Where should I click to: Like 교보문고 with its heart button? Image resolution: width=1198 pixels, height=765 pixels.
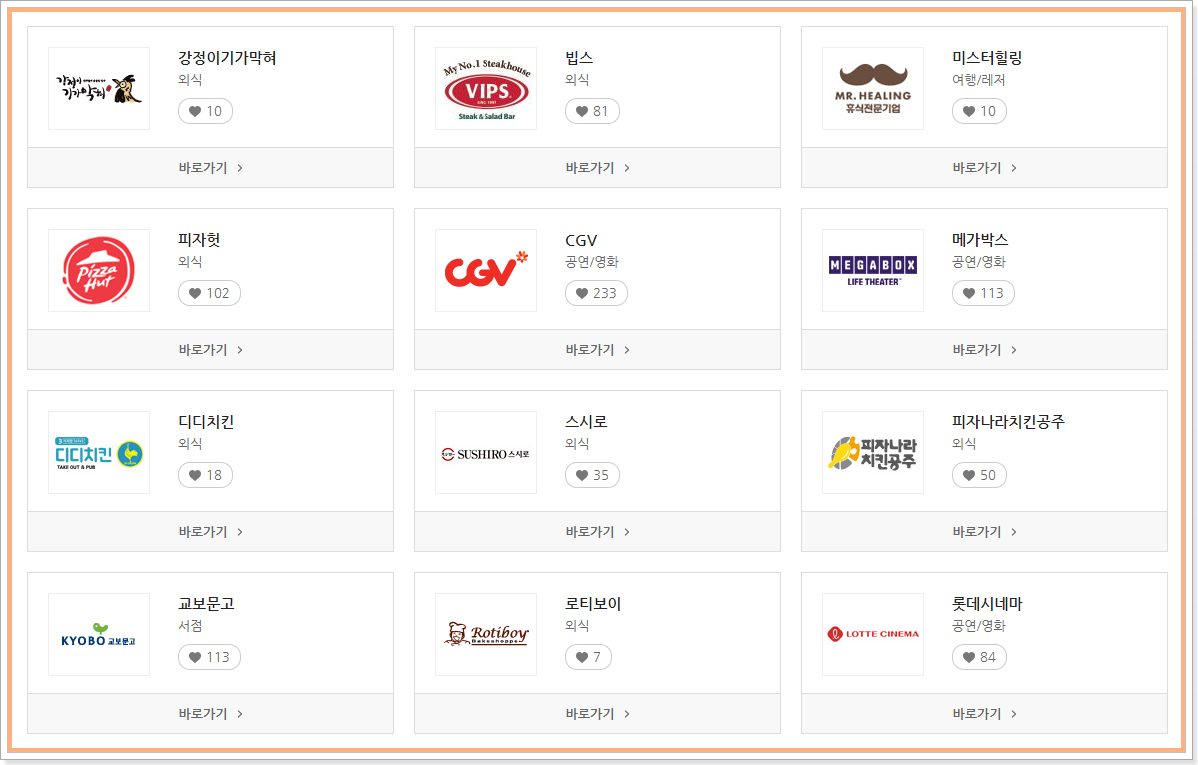pyautogui.click(x=209, y=657)
